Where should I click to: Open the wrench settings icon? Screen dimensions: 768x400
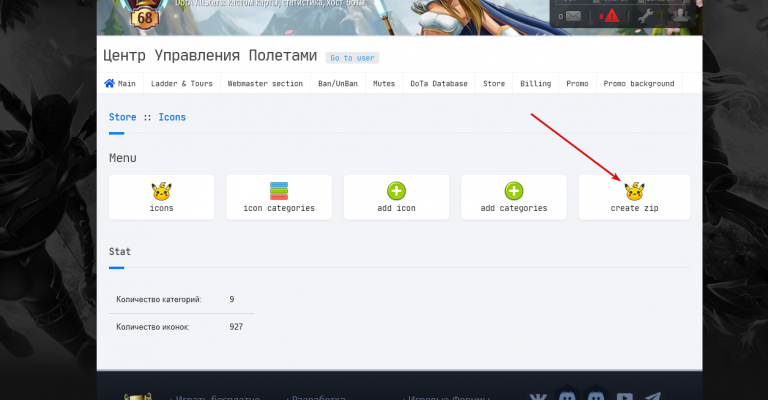[x=645, y=16]
